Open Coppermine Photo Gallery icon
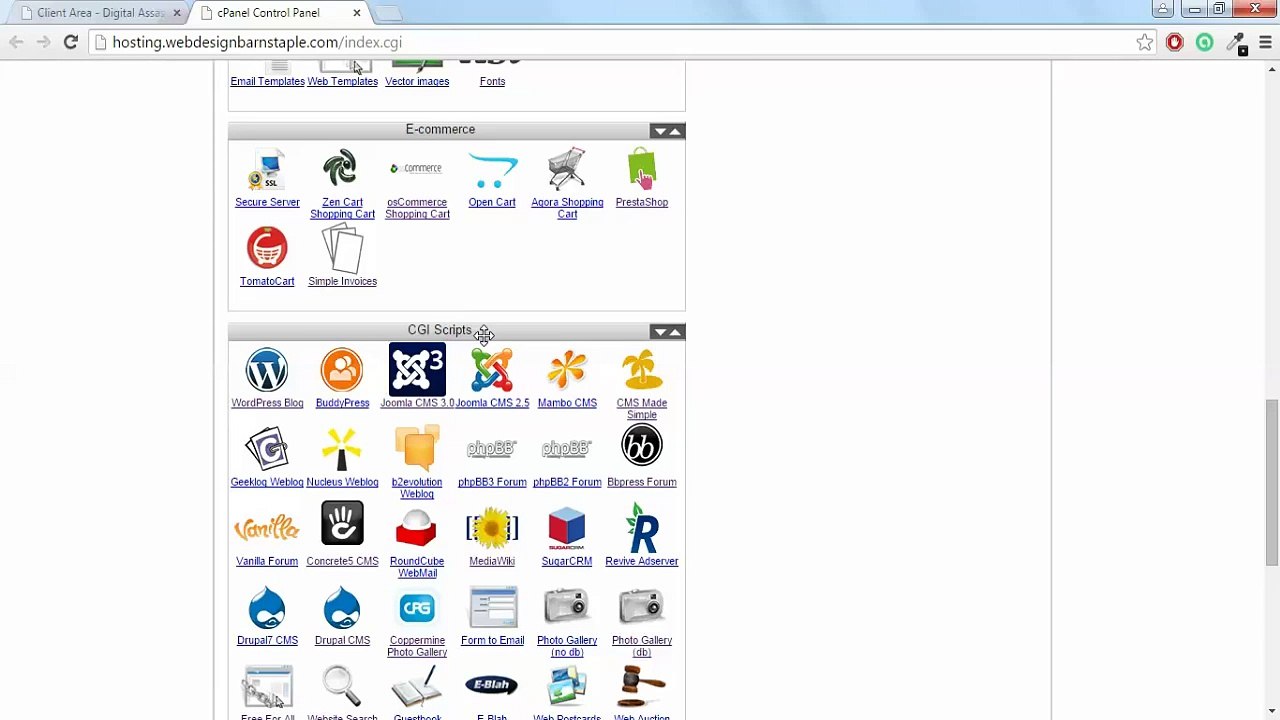 [417, 607]
